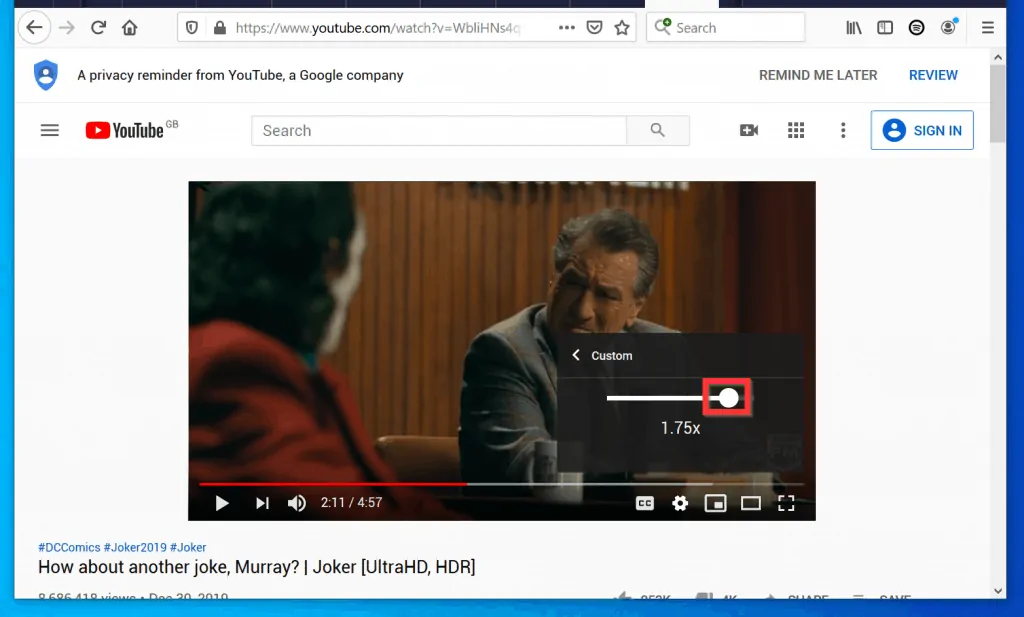1024x617 pixels.
Task: Open the YouTube apps grid
Action: tap(796, 131)
